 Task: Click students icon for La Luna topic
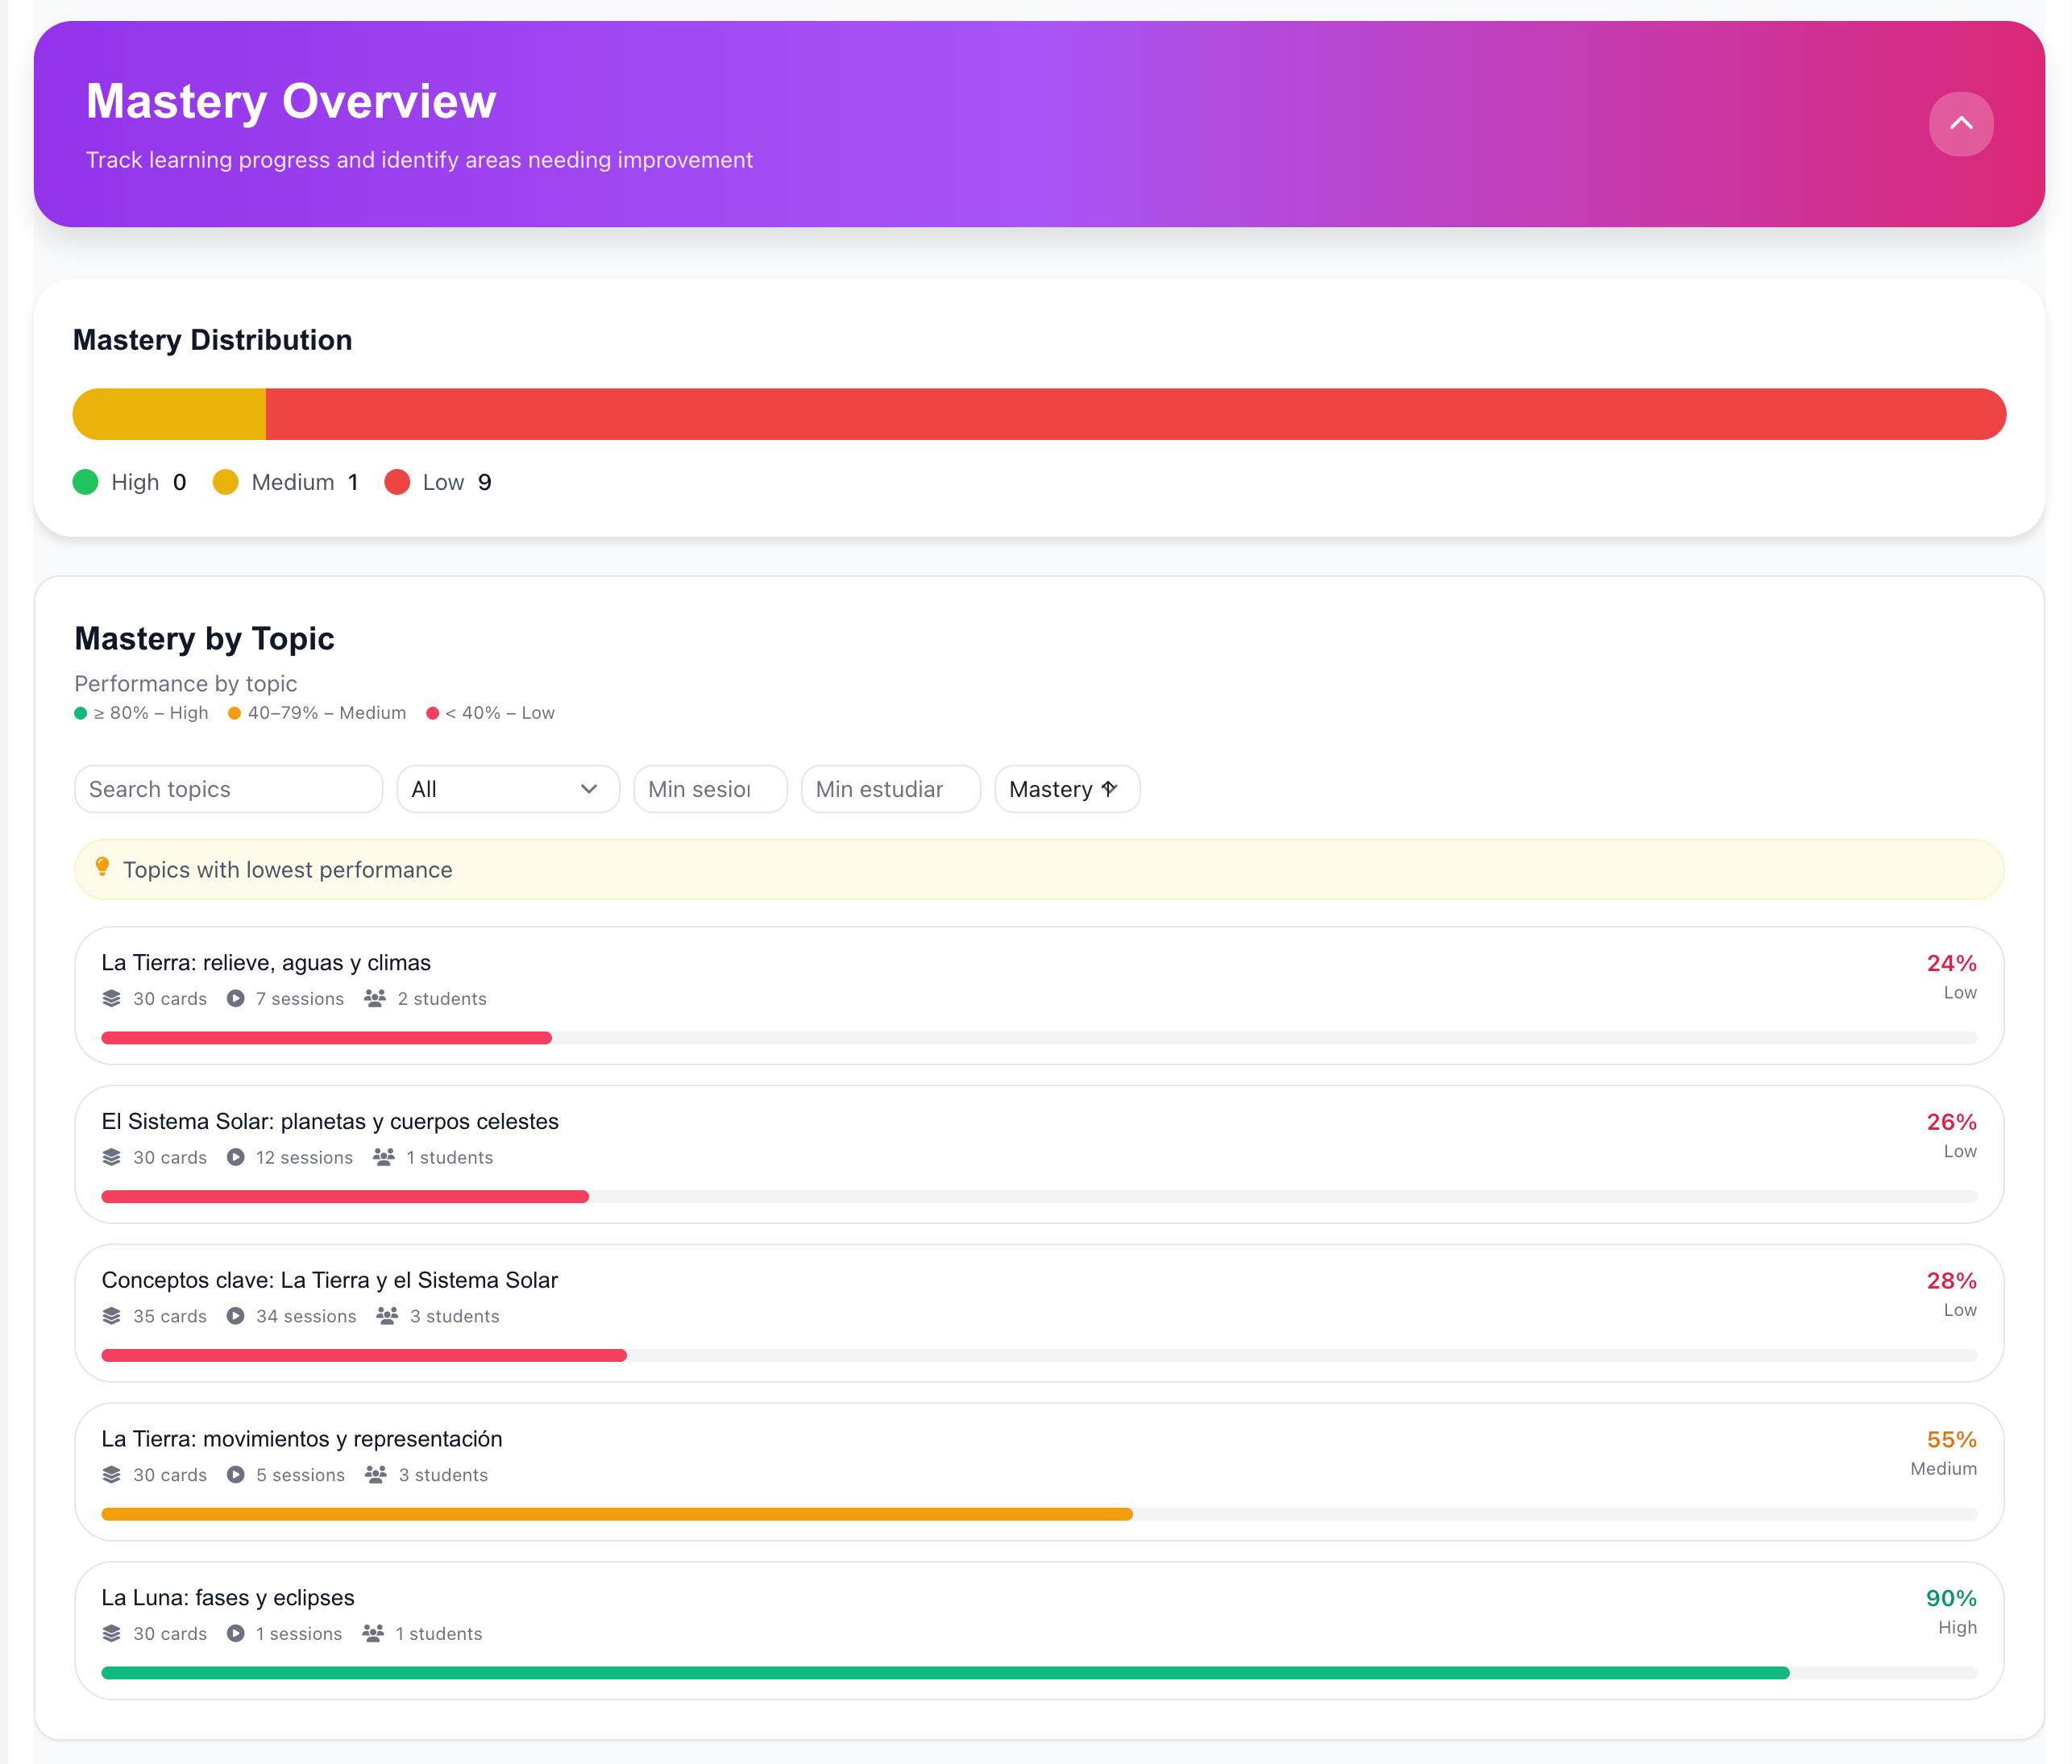[373, 1633]
